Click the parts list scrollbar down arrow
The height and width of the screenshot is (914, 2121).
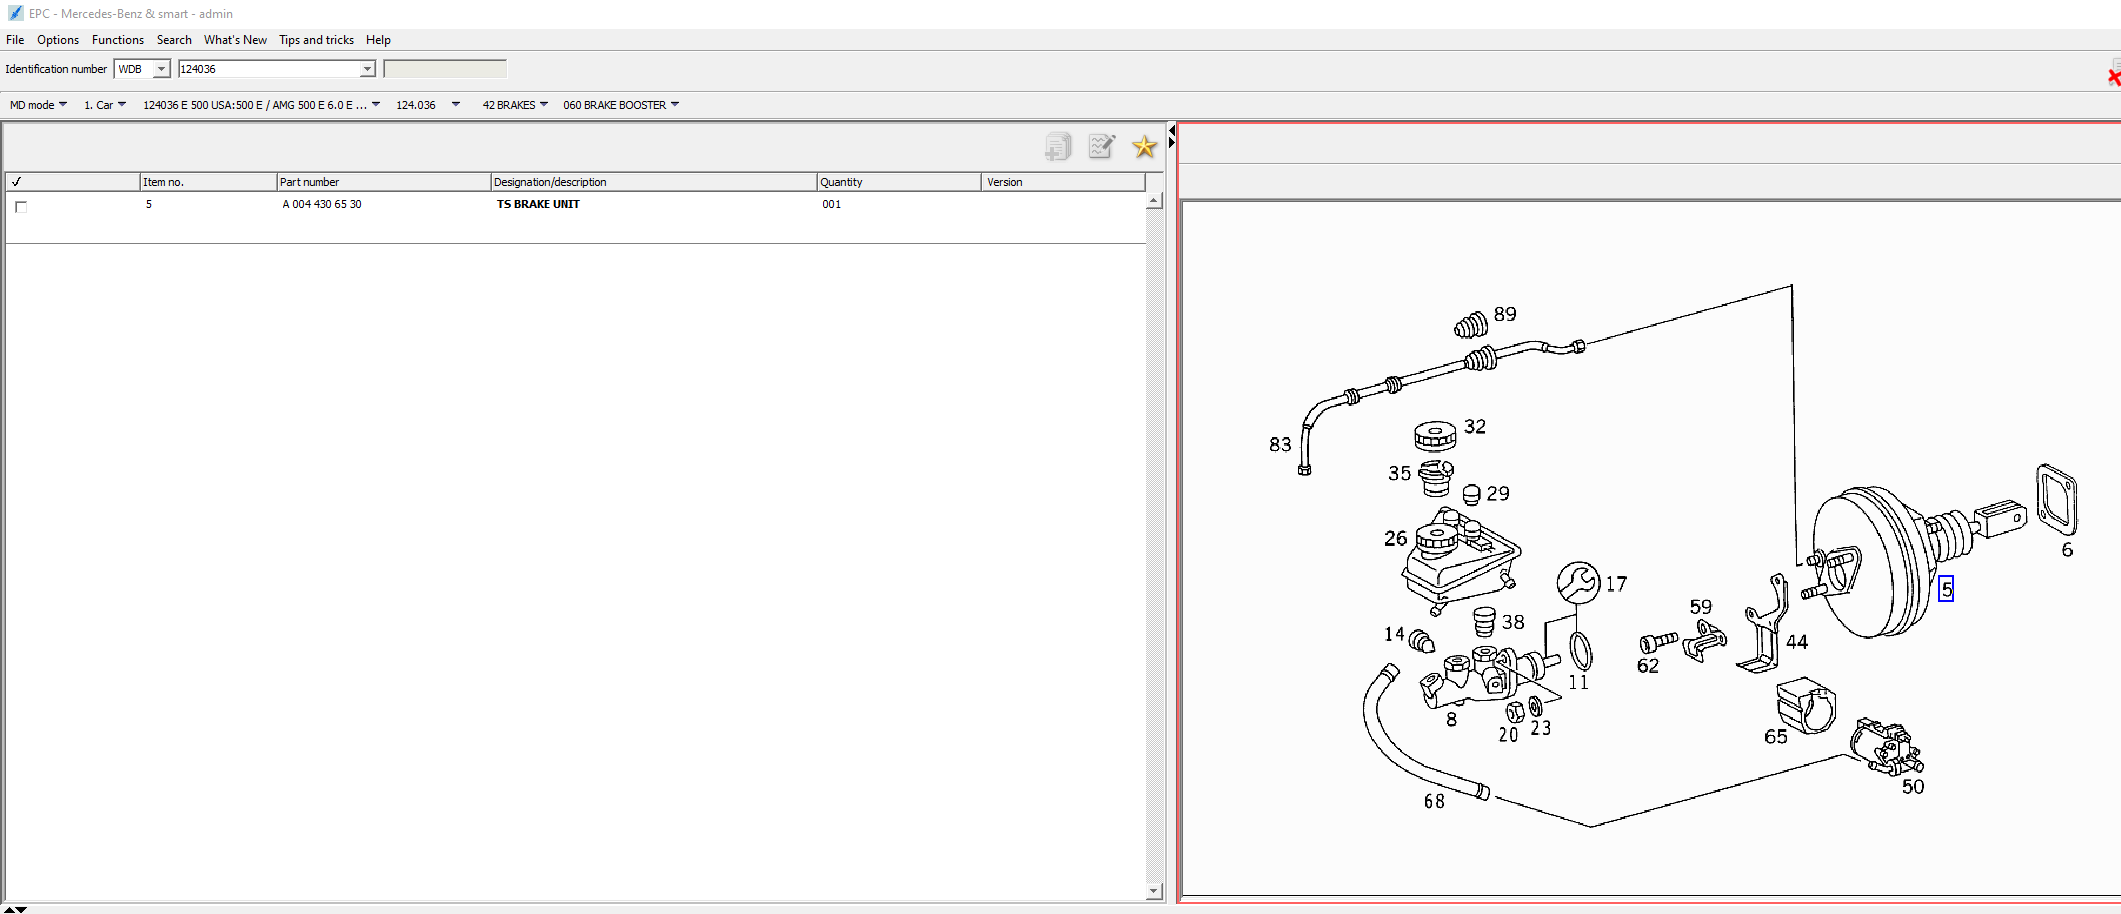(1154, 890)
